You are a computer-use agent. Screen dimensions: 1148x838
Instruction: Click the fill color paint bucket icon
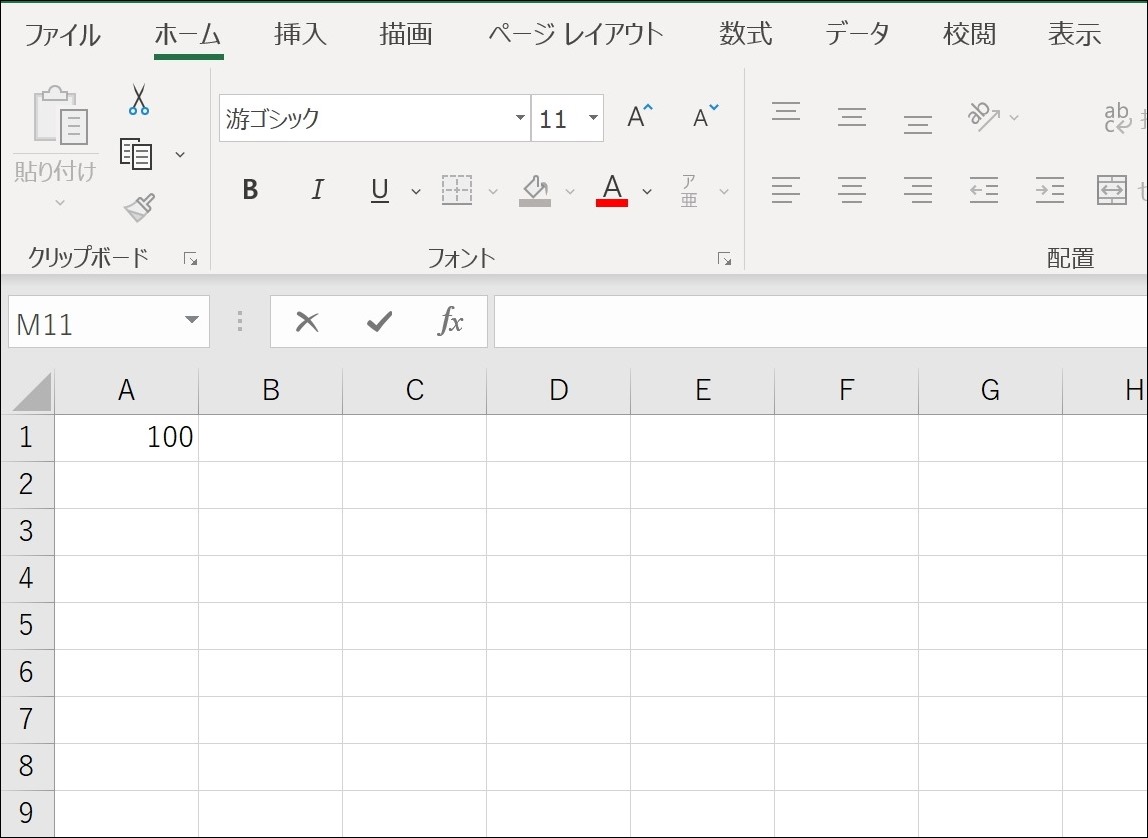tap(535, 189)
